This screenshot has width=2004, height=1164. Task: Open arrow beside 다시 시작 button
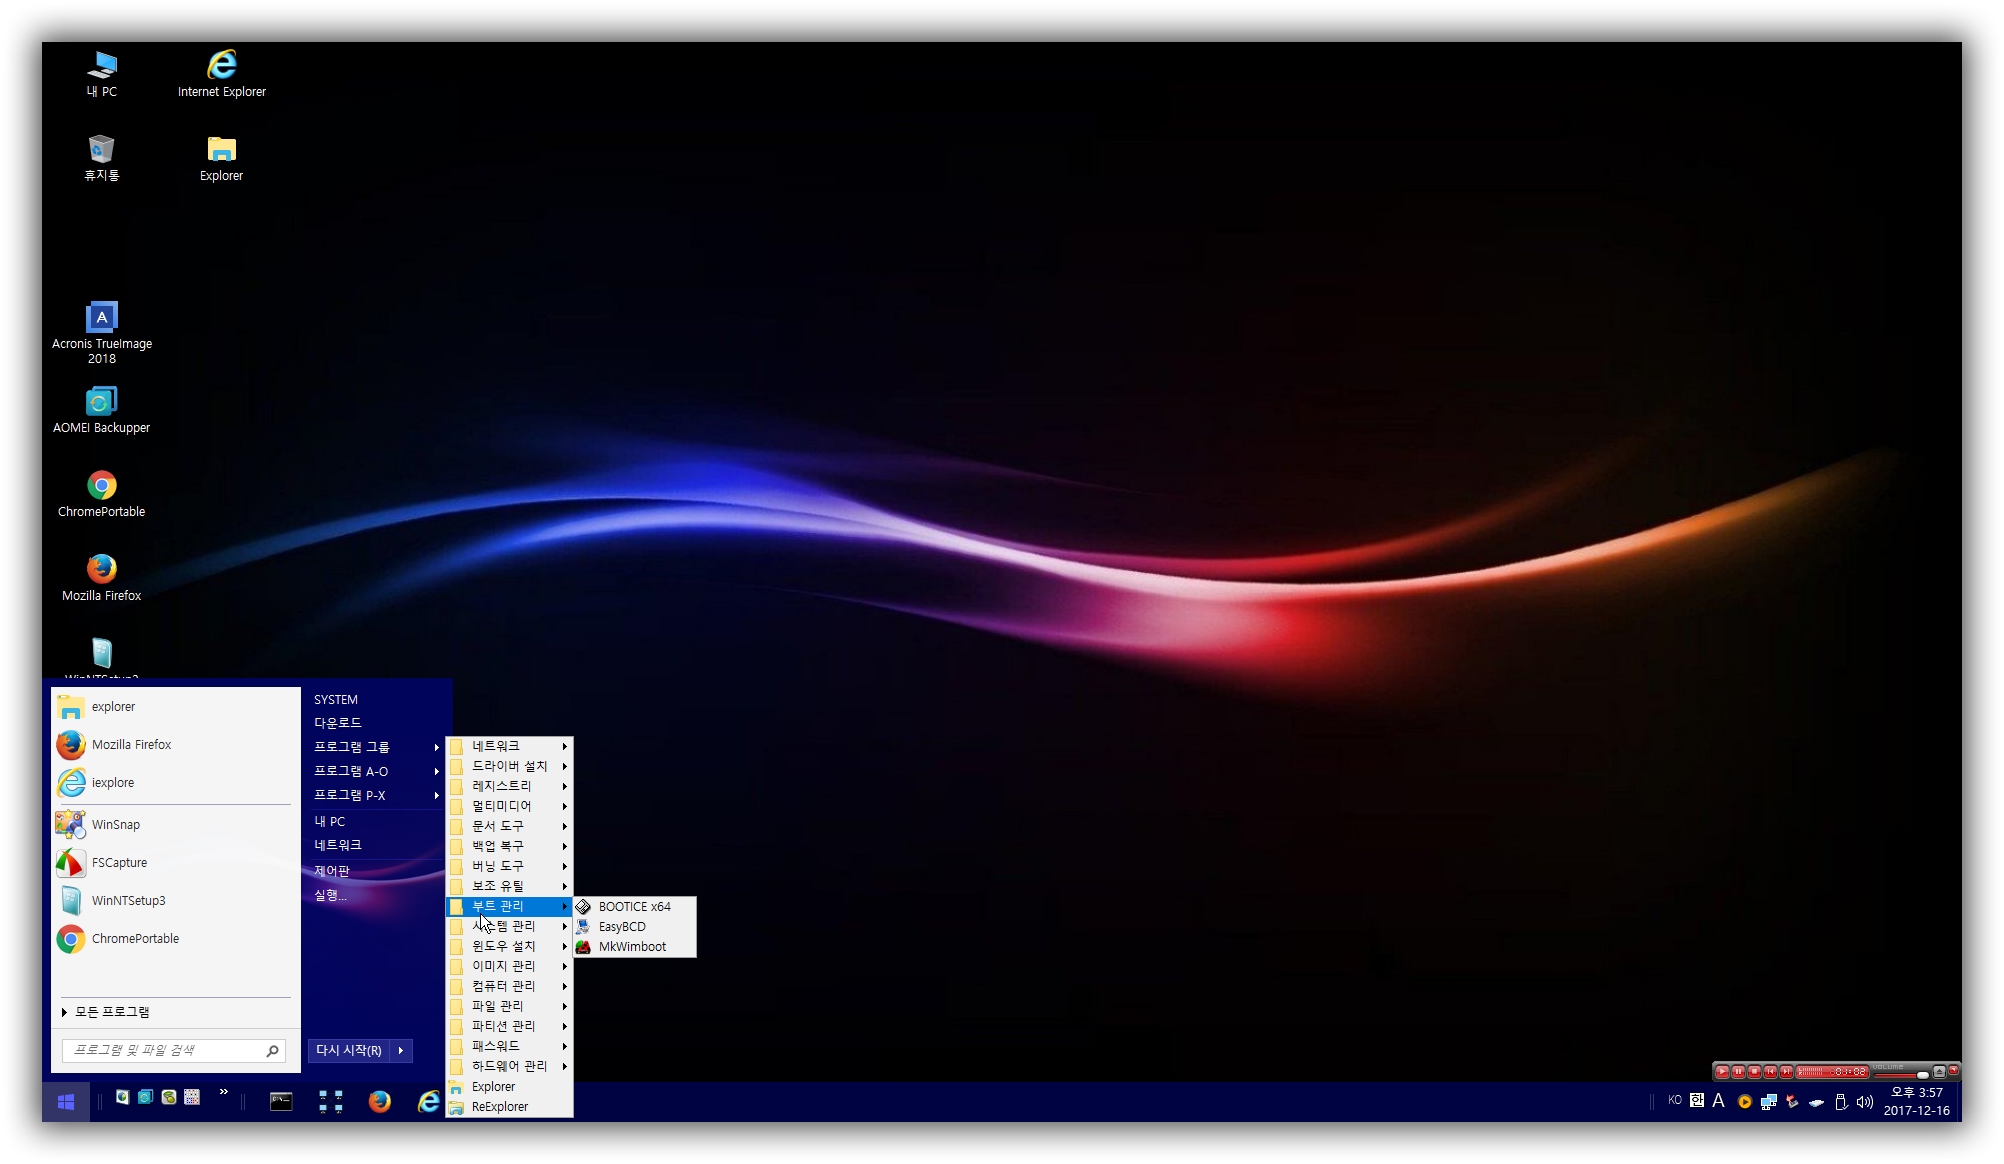[401, 1051]
